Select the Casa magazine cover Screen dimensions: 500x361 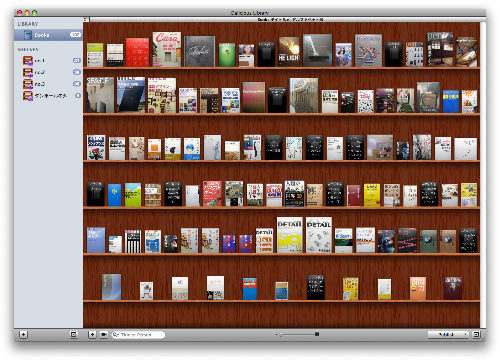tap(167, 49)
